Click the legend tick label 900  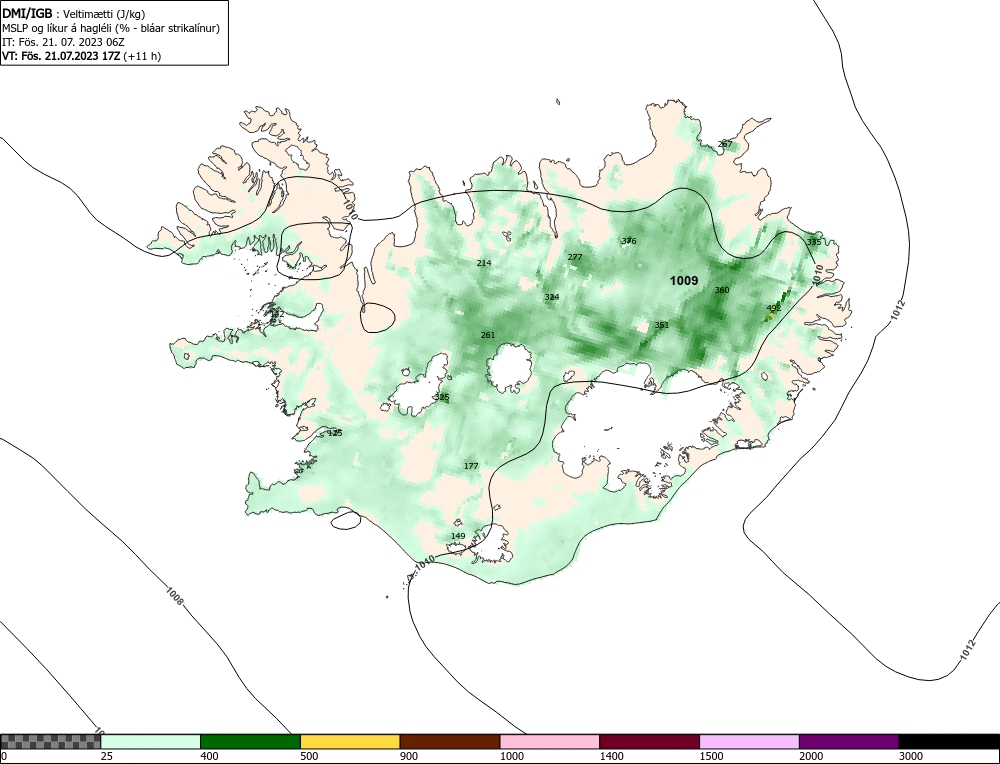click(409, 756)
